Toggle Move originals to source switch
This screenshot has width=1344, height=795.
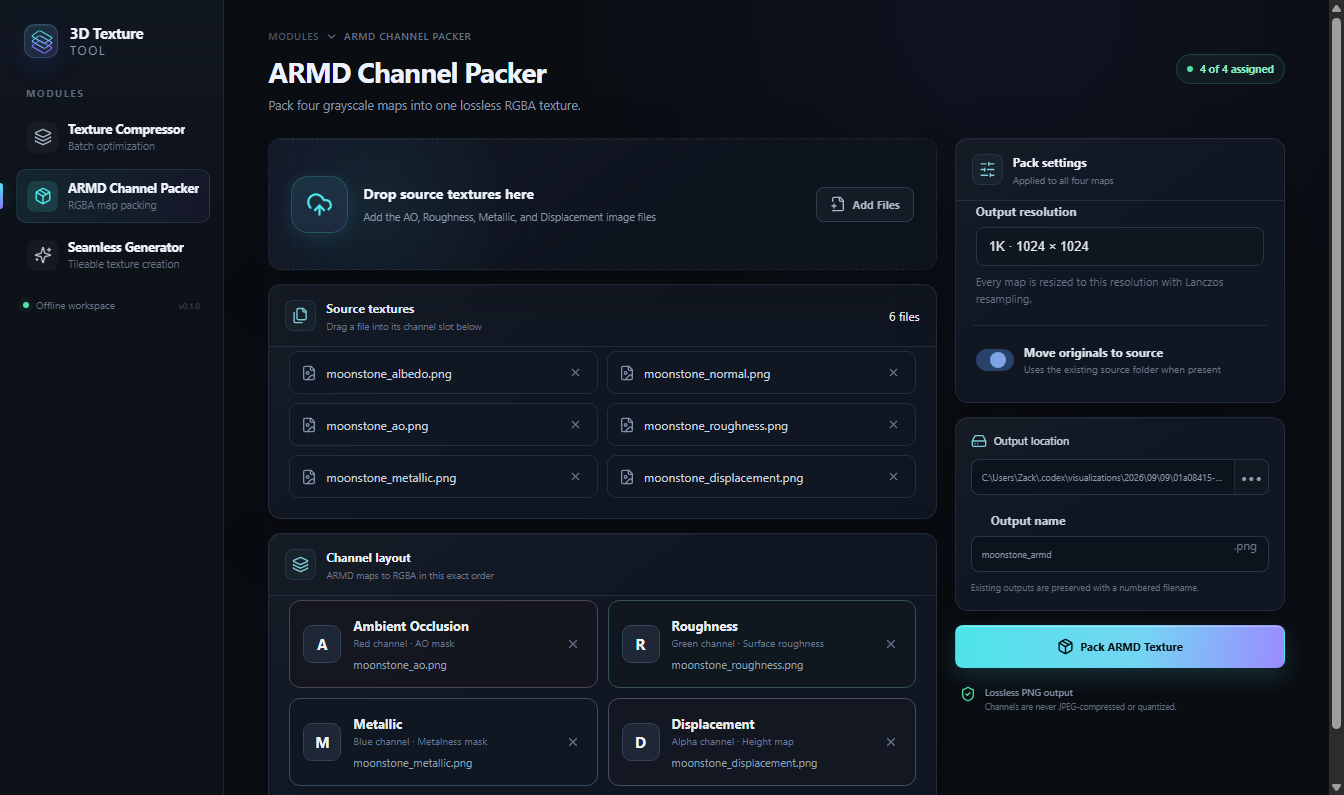995,360
